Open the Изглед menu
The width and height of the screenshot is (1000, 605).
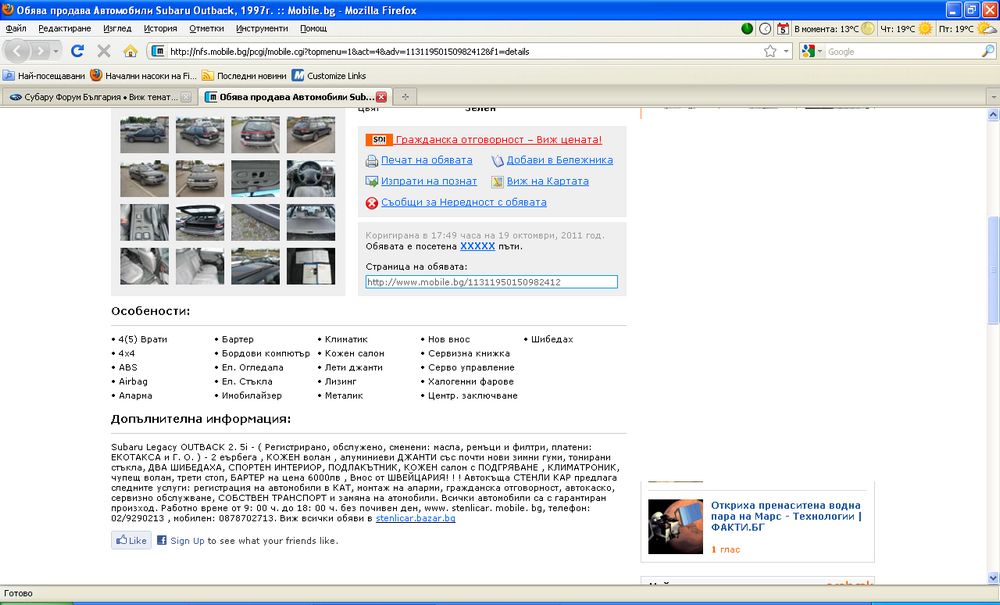click(x=117, y=29)
